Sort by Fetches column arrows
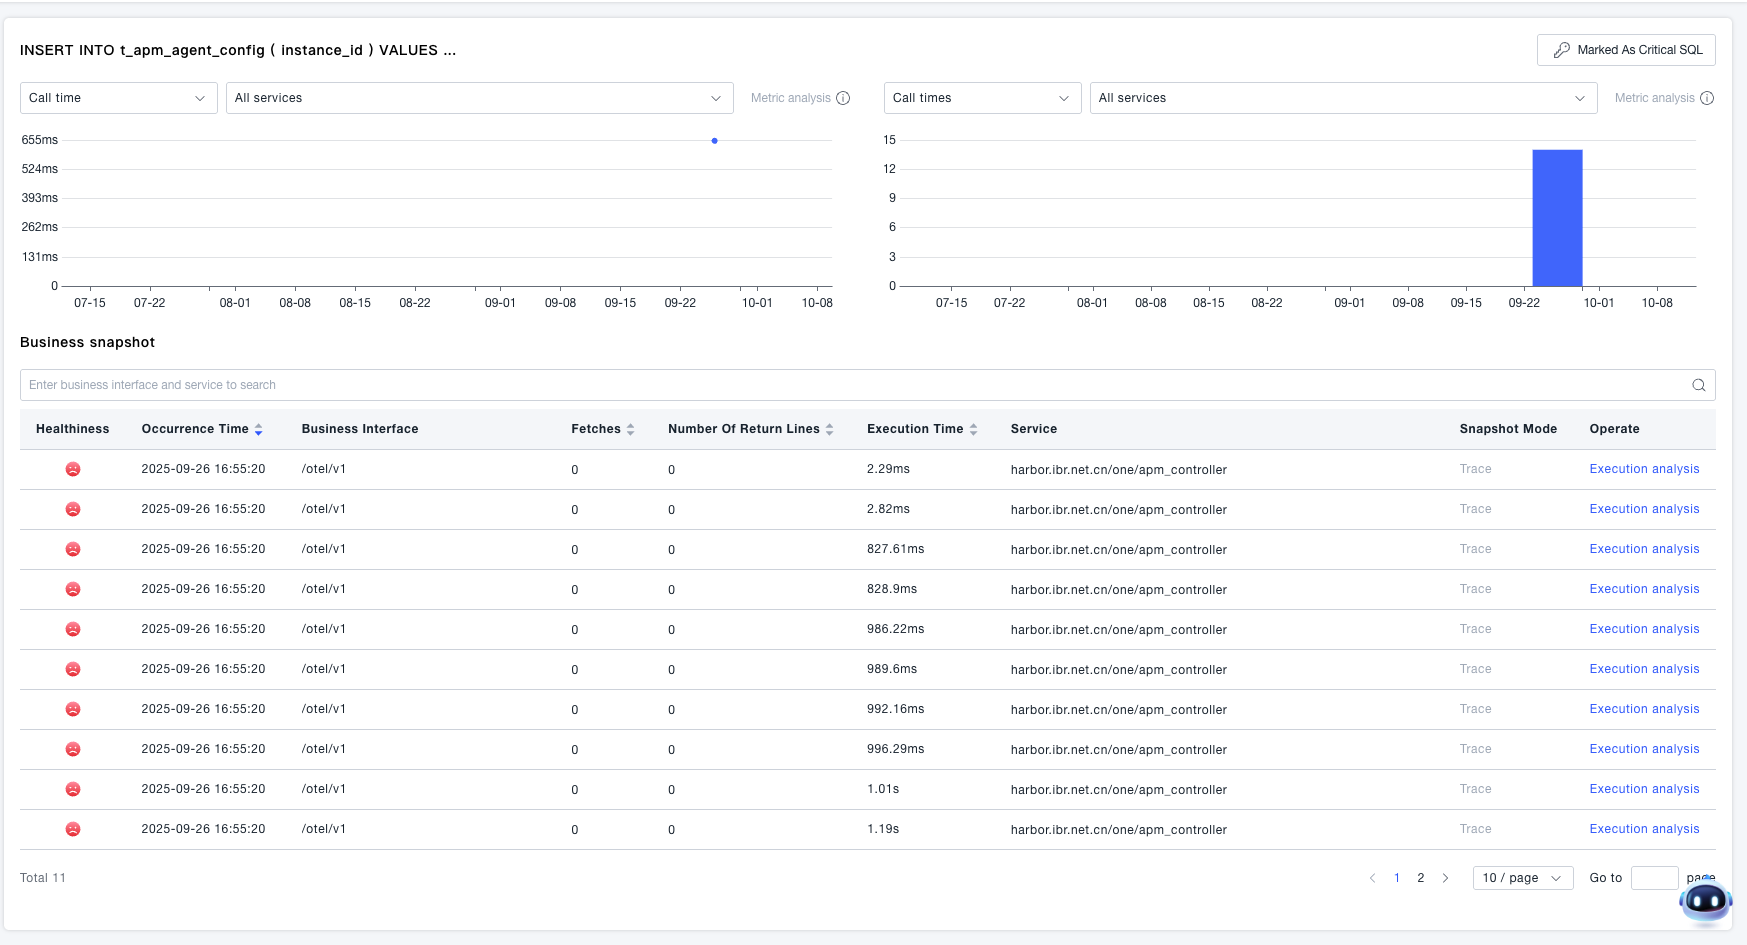This screenshot has width=1747, height=945. pos(630,429)
